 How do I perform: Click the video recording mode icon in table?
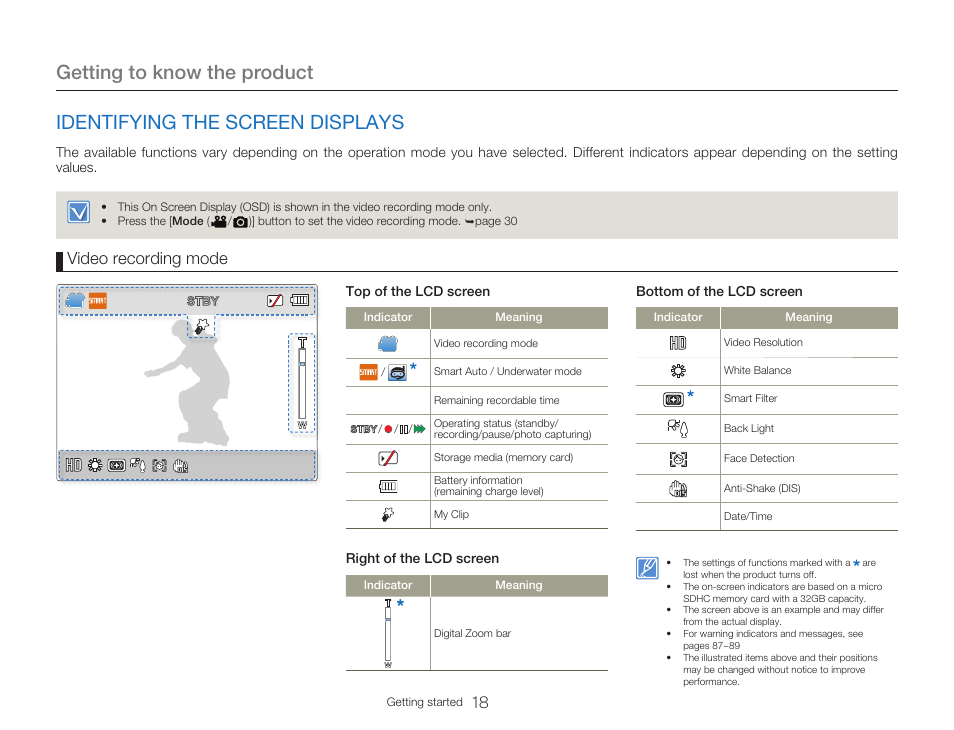[388, 344]
